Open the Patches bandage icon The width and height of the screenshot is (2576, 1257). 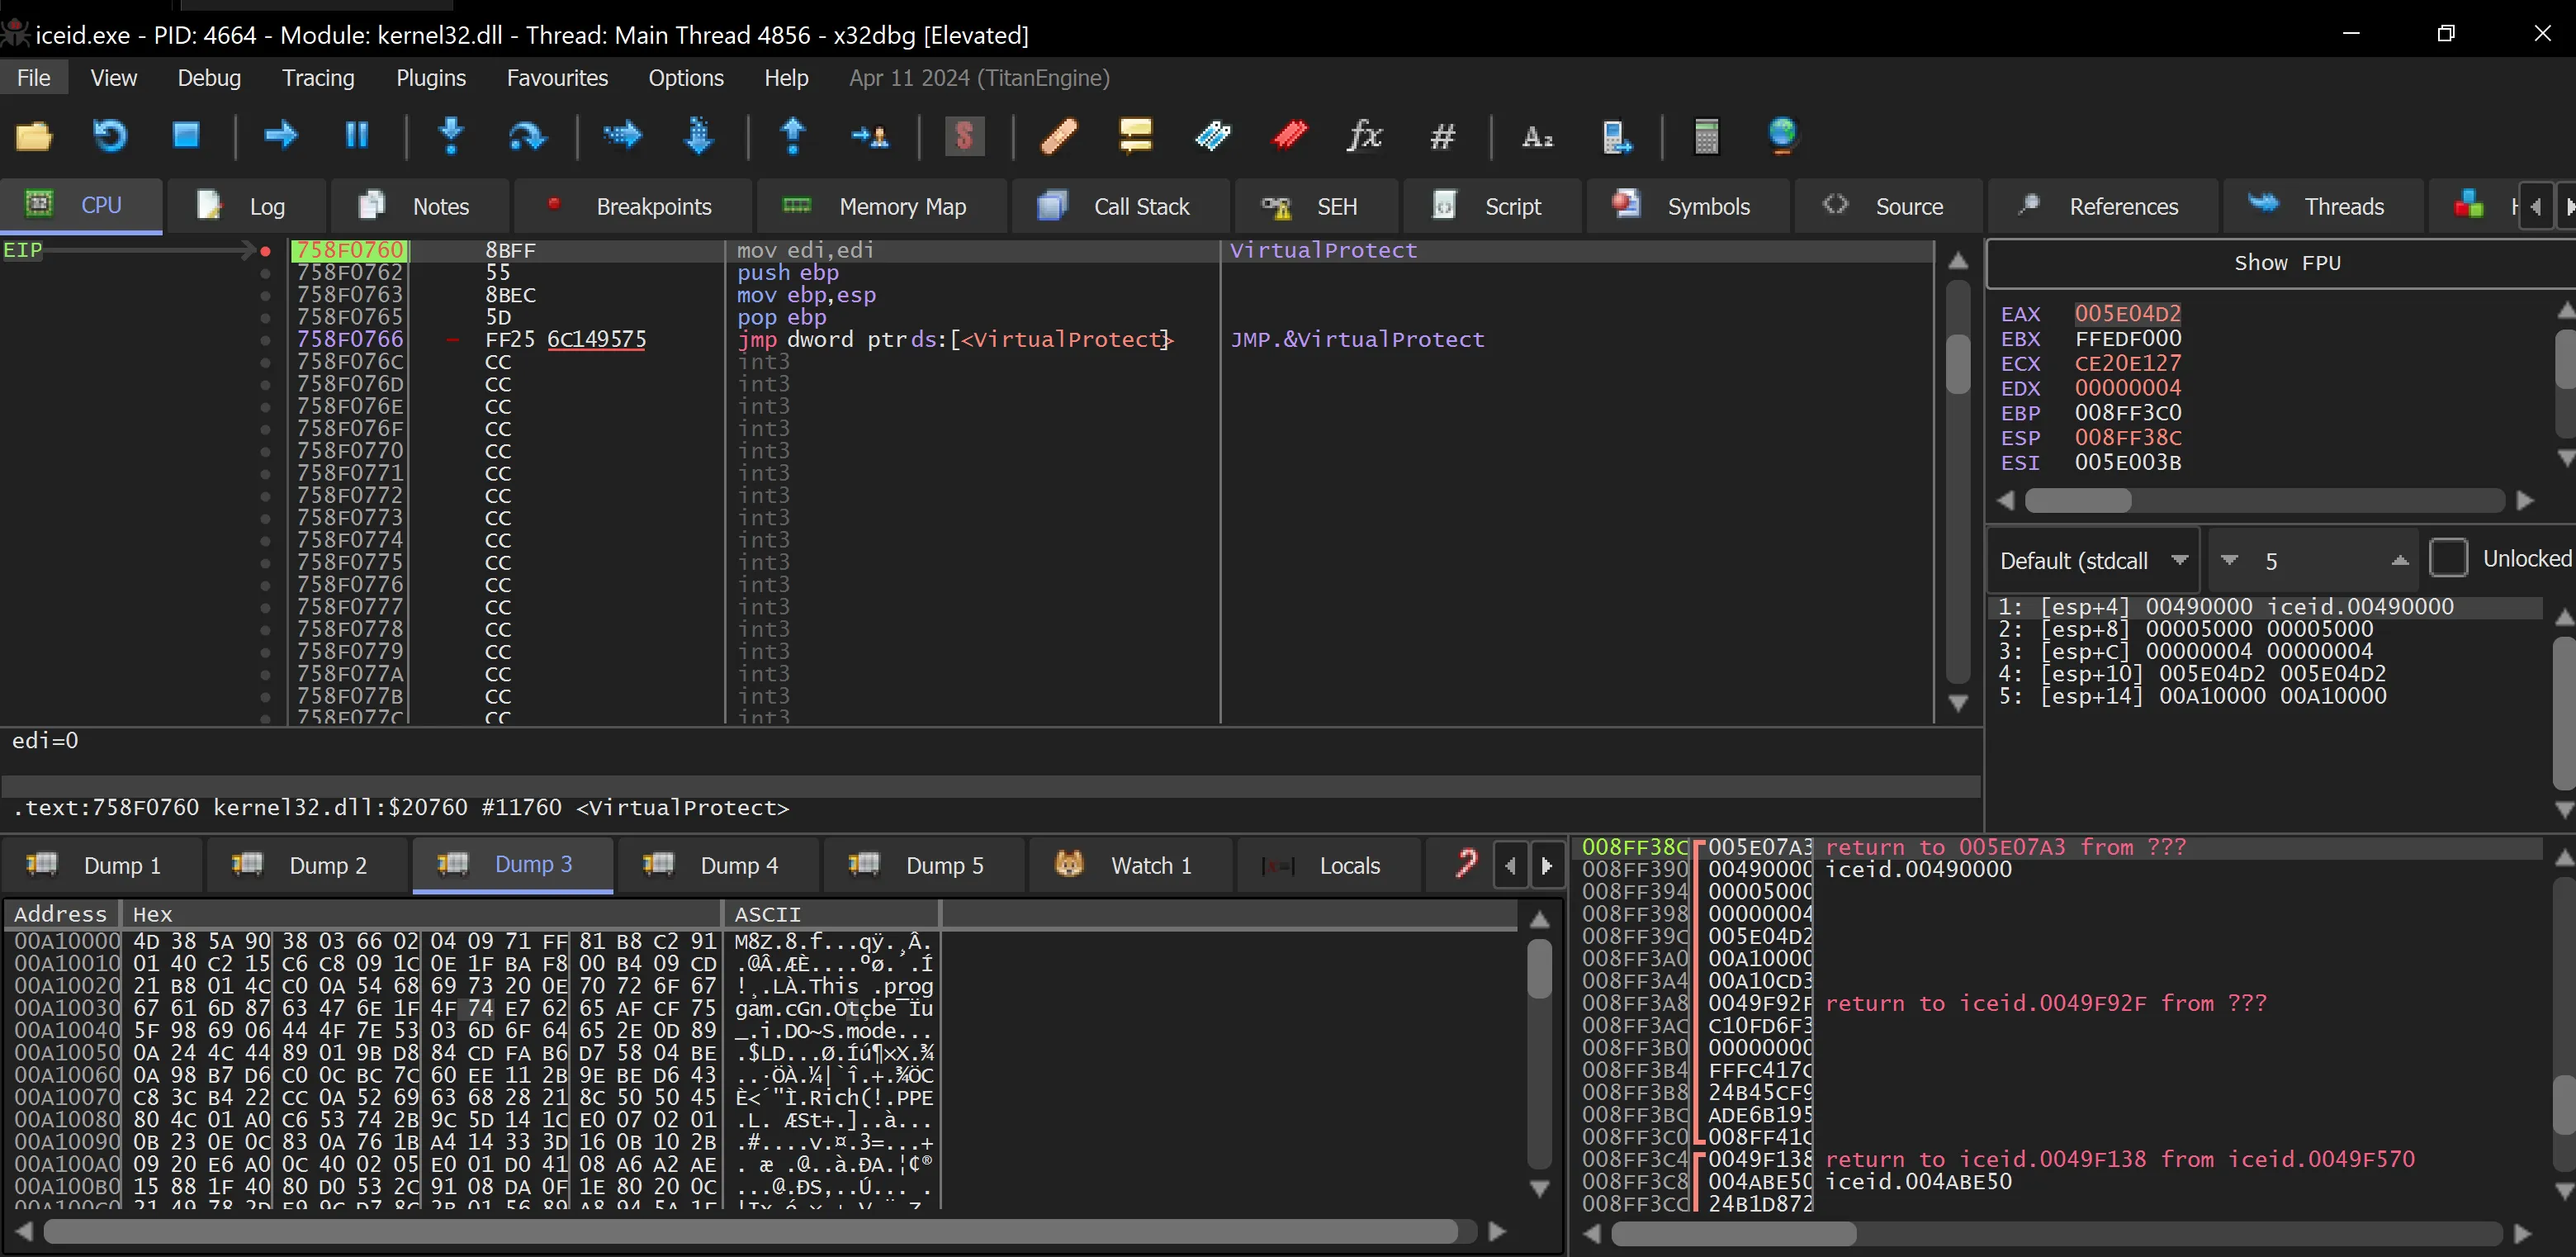[x=1059, y=135]
